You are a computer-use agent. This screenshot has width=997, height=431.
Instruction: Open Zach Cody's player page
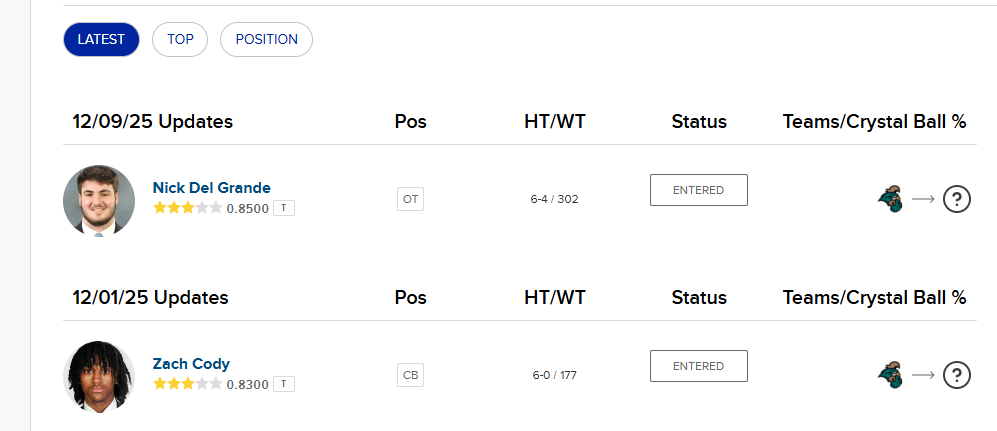coord(191,364)
